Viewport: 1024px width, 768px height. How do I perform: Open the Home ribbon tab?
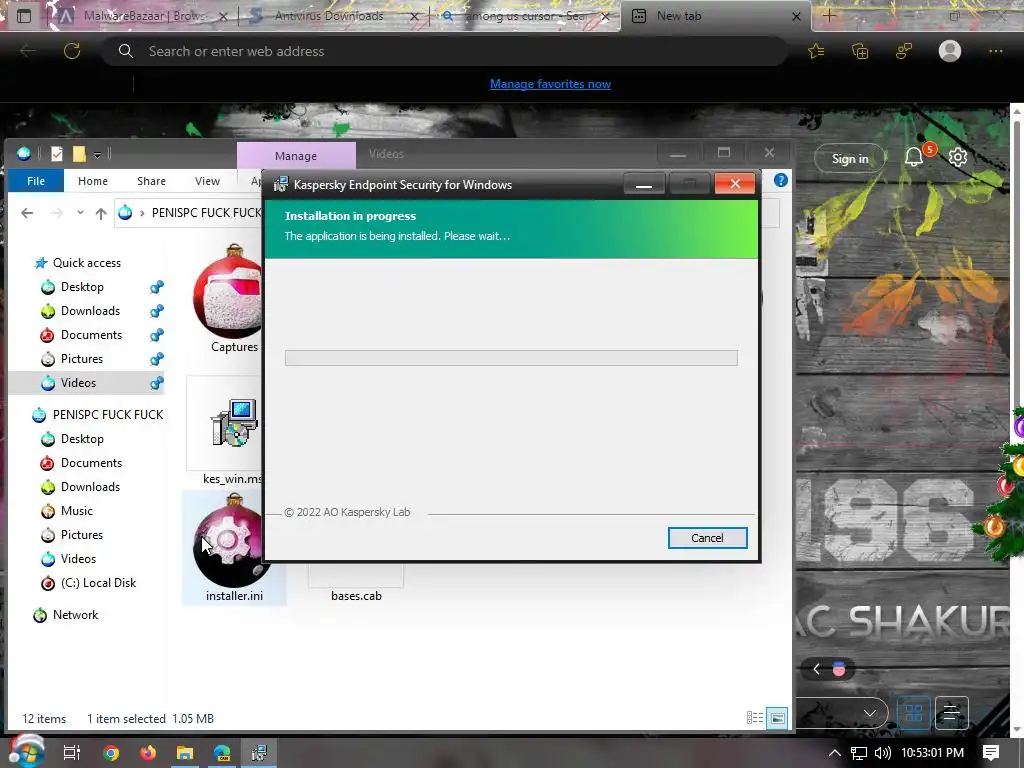(93, 181)
